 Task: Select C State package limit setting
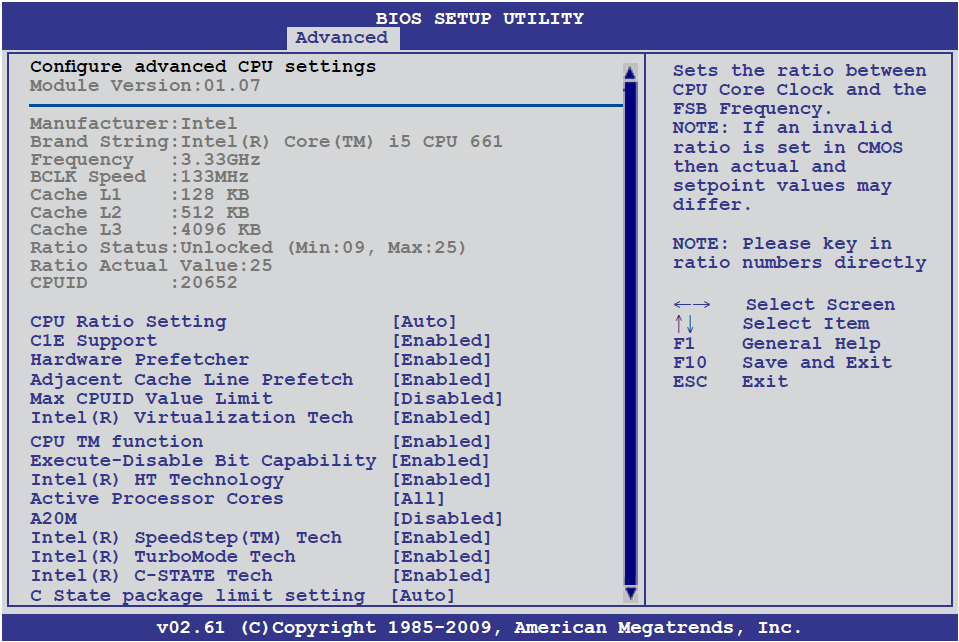(198, 596)
